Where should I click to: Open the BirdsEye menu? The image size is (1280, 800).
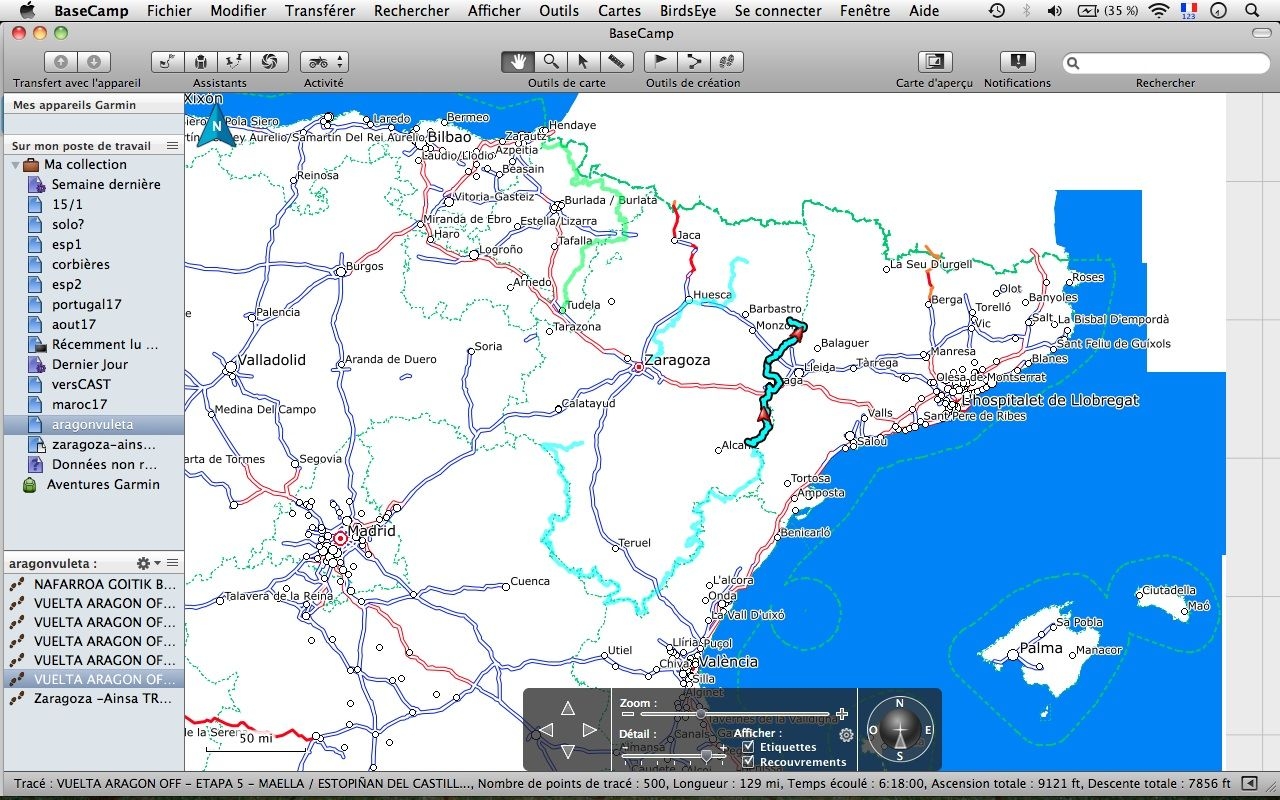pos(688,11)
